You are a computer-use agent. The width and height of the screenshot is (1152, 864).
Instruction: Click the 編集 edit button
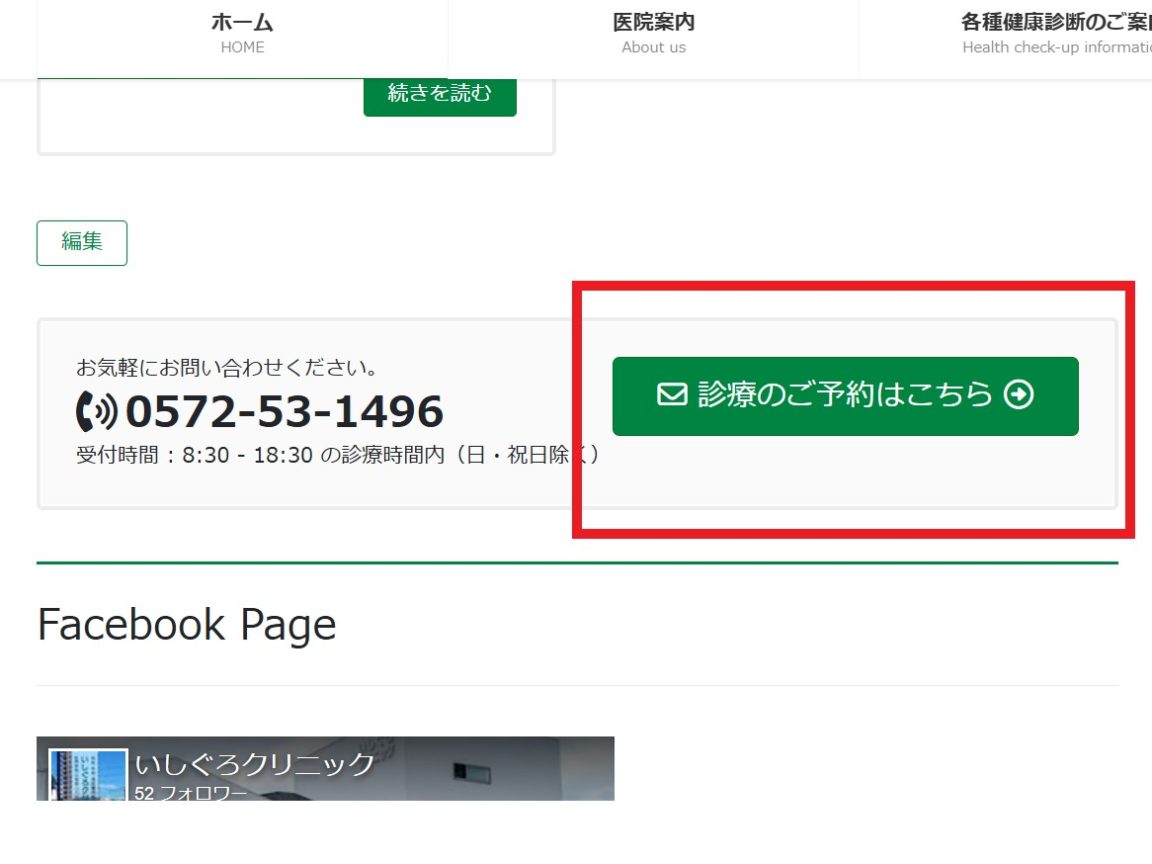82,242
